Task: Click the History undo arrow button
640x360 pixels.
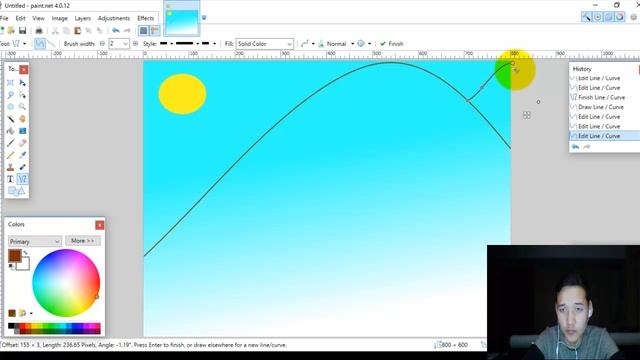Action: [x=576, y=147]
